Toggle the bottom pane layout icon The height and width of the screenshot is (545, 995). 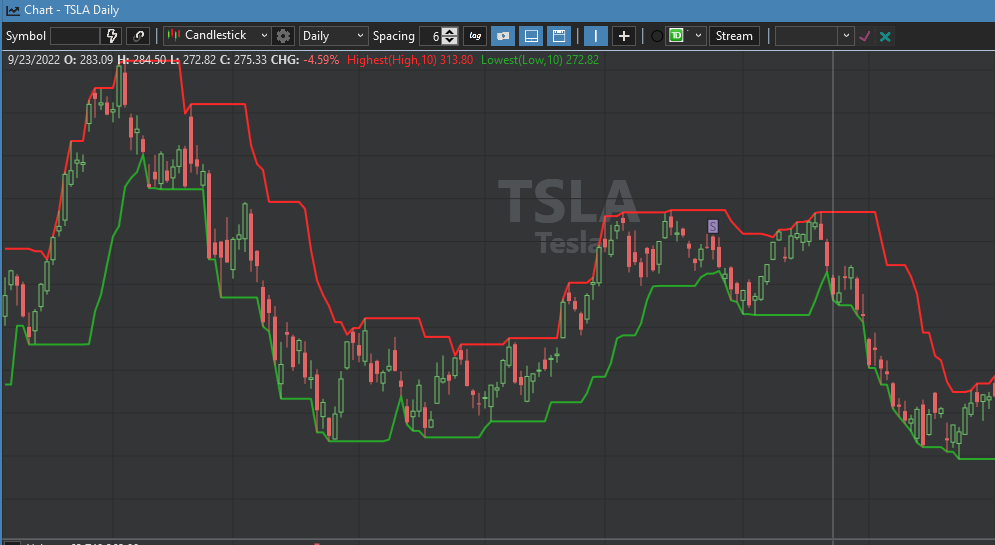(530, 36)
